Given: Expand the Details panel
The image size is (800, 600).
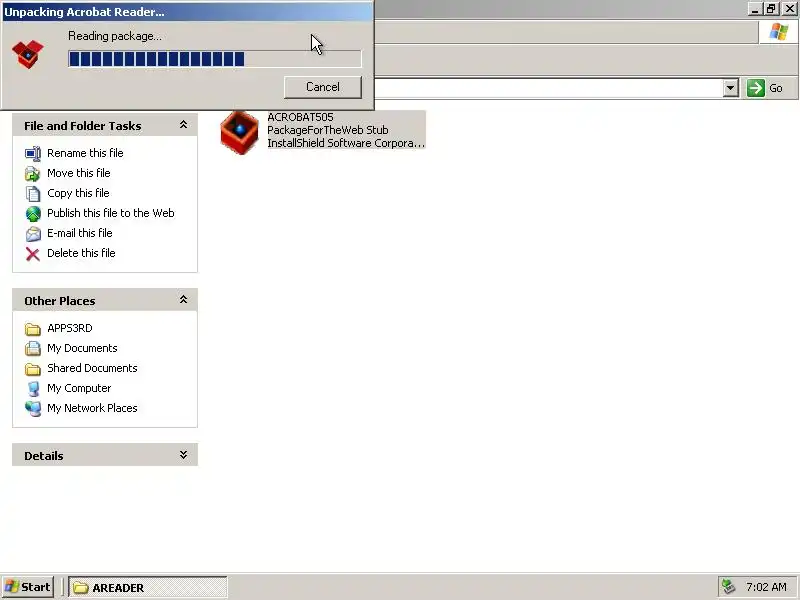Looking at the screenshot, I should coord(183,455).
